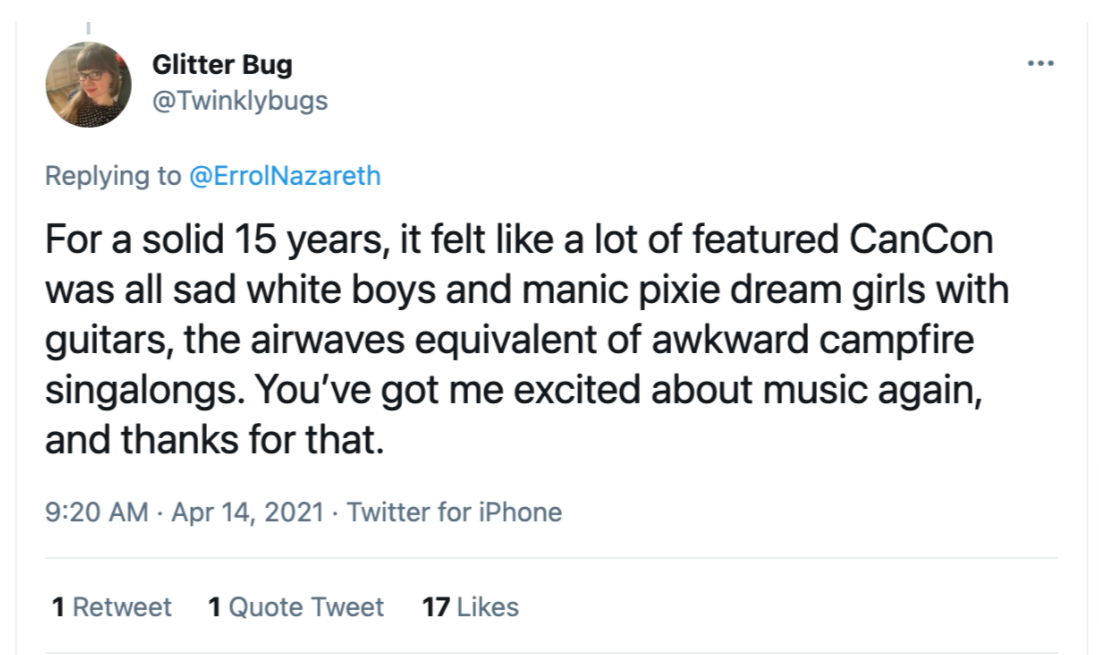Click the 9:20 AM timestamp
The height and width of the screenshot is (655, 1099).
pos(96,513)
